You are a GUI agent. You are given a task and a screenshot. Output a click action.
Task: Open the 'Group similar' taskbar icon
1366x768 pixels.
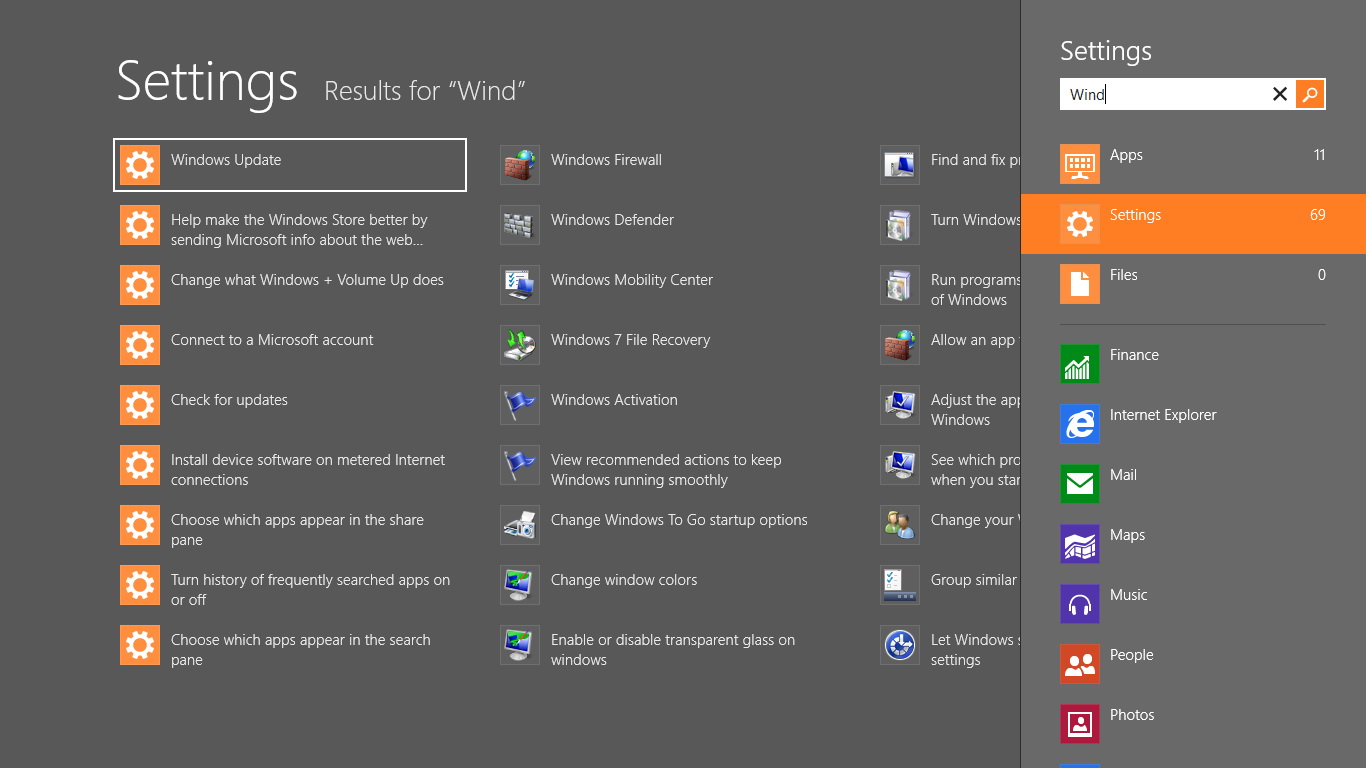[x=900, y=585]
